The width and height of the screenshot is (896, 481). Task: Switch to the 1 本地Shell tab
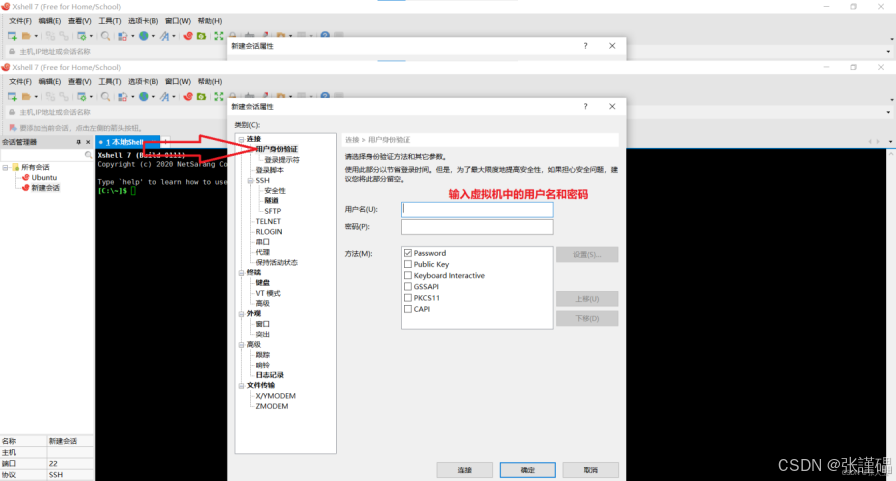[127, 142]
